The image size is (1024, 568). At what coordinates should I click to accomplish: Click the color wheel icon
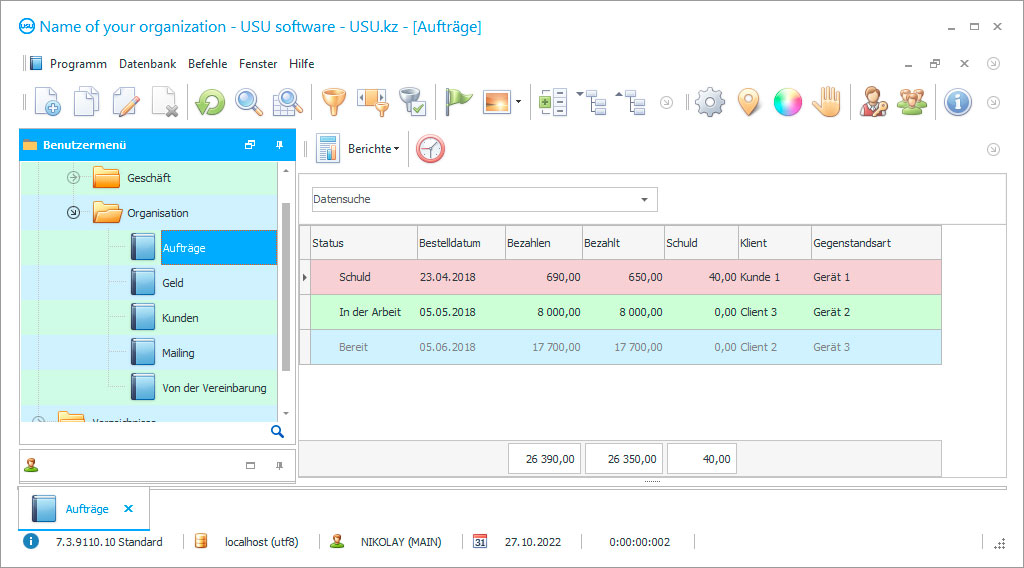pyautogui.click(x=788, y=103)
